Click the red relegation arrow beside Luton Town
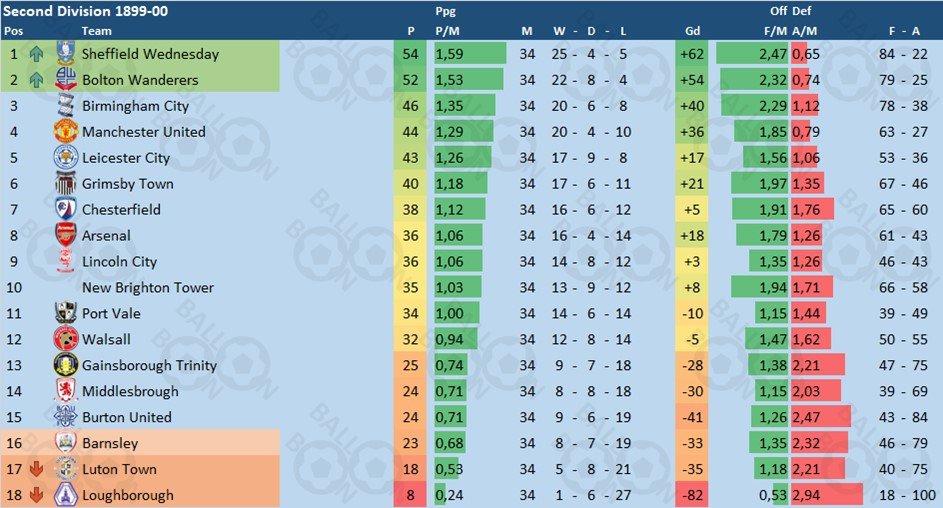Screen dimensions: 943x508 (x=36, y=469)
